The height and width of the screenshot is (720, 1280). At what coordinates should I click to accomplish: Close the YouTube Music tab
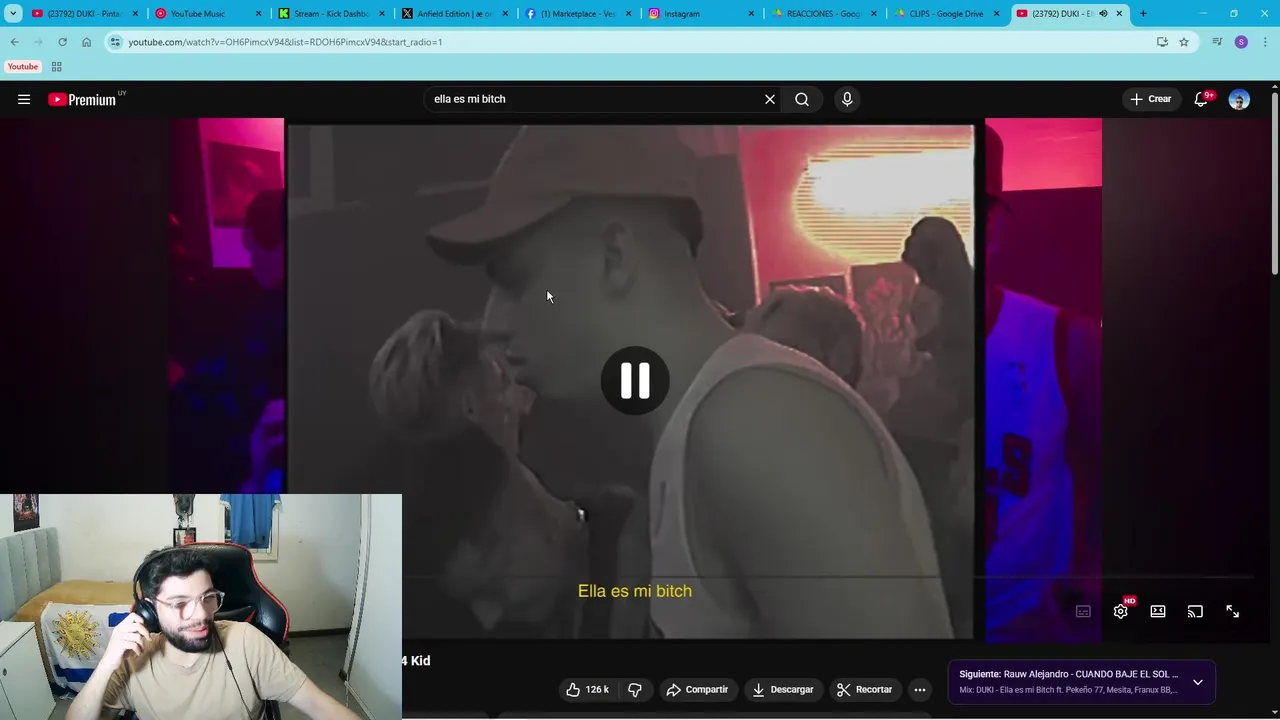tap(259, 14)
